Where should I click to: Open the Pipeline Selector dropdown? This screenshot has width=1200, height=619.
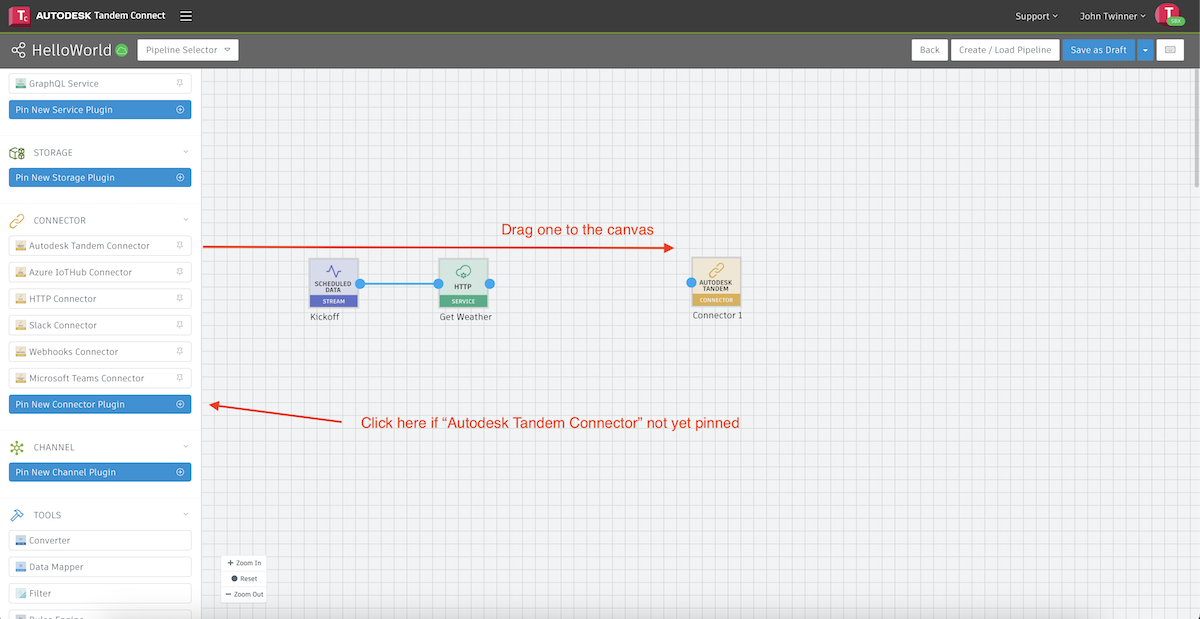pyautogui.click(x=188, y=50)
